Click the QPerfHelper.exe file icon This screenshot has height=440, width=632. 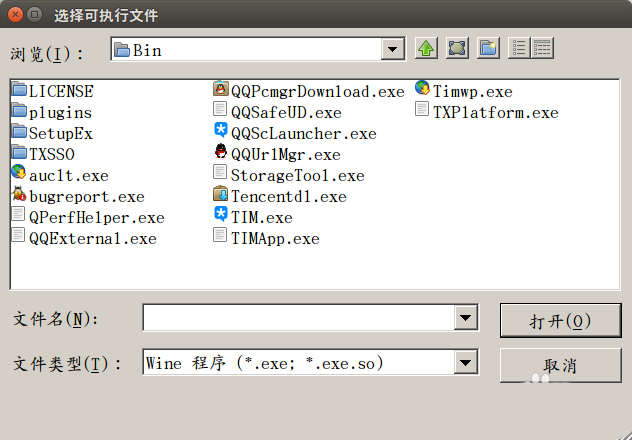pyautogui.click(x=18, y=214)
